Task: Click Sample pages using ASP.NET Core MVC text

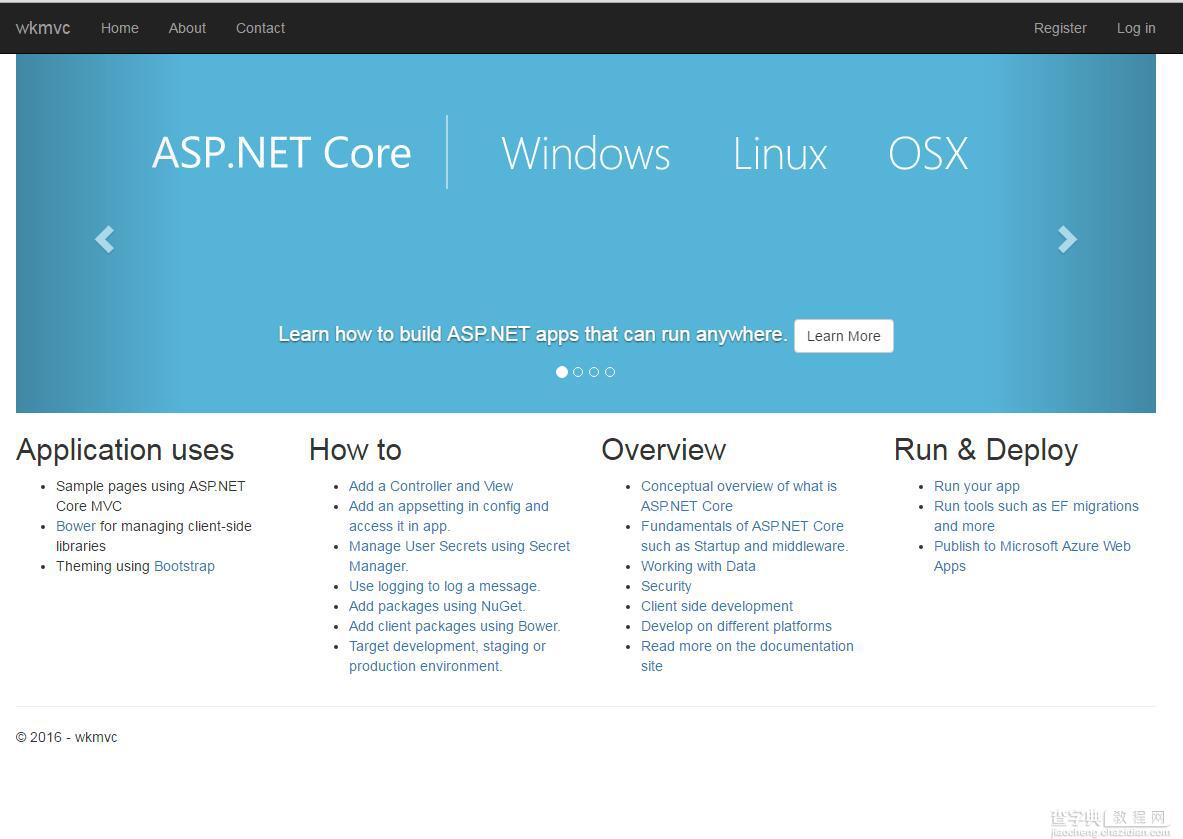Action: pyautogui.click(x=150, y=496)
